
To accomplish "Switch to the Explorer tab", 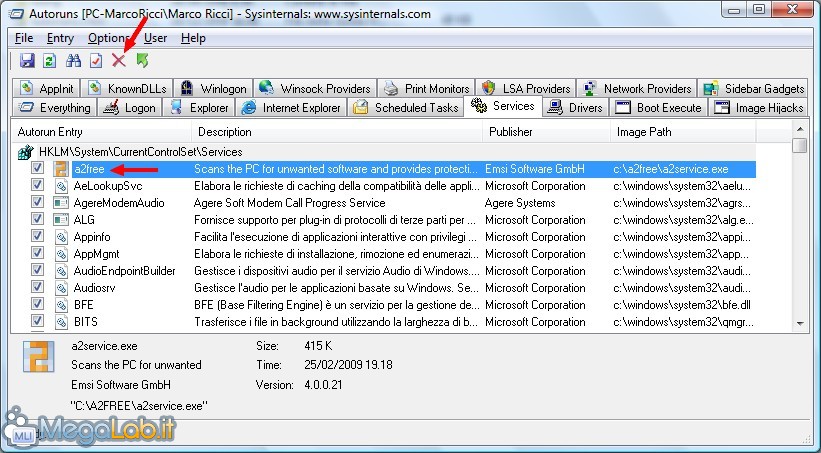I will coord(199,108).
